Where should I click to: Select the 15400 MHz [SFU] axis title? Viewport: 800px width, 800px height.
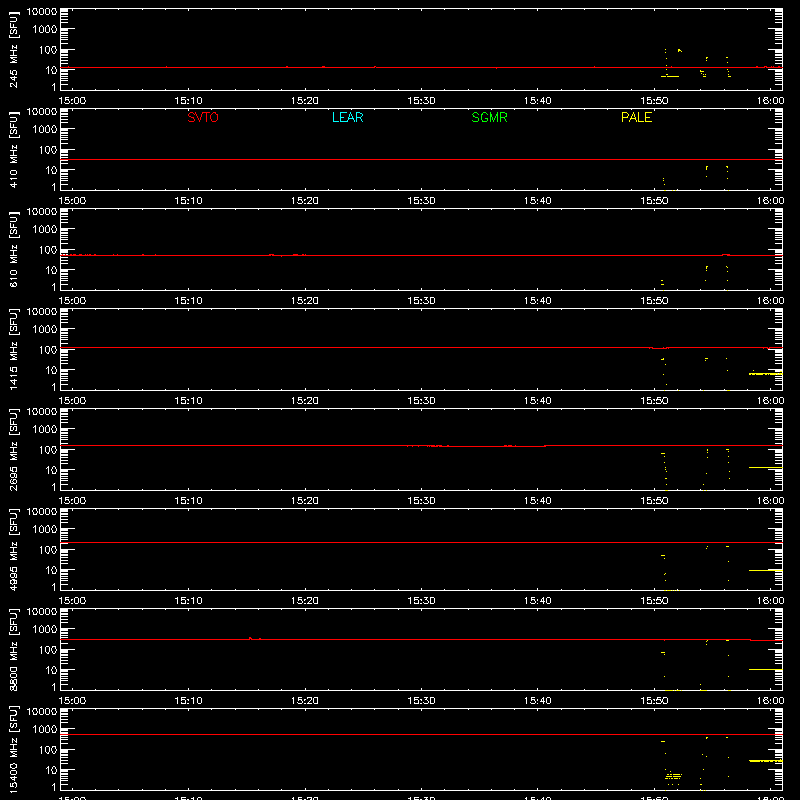click(13, 750)
